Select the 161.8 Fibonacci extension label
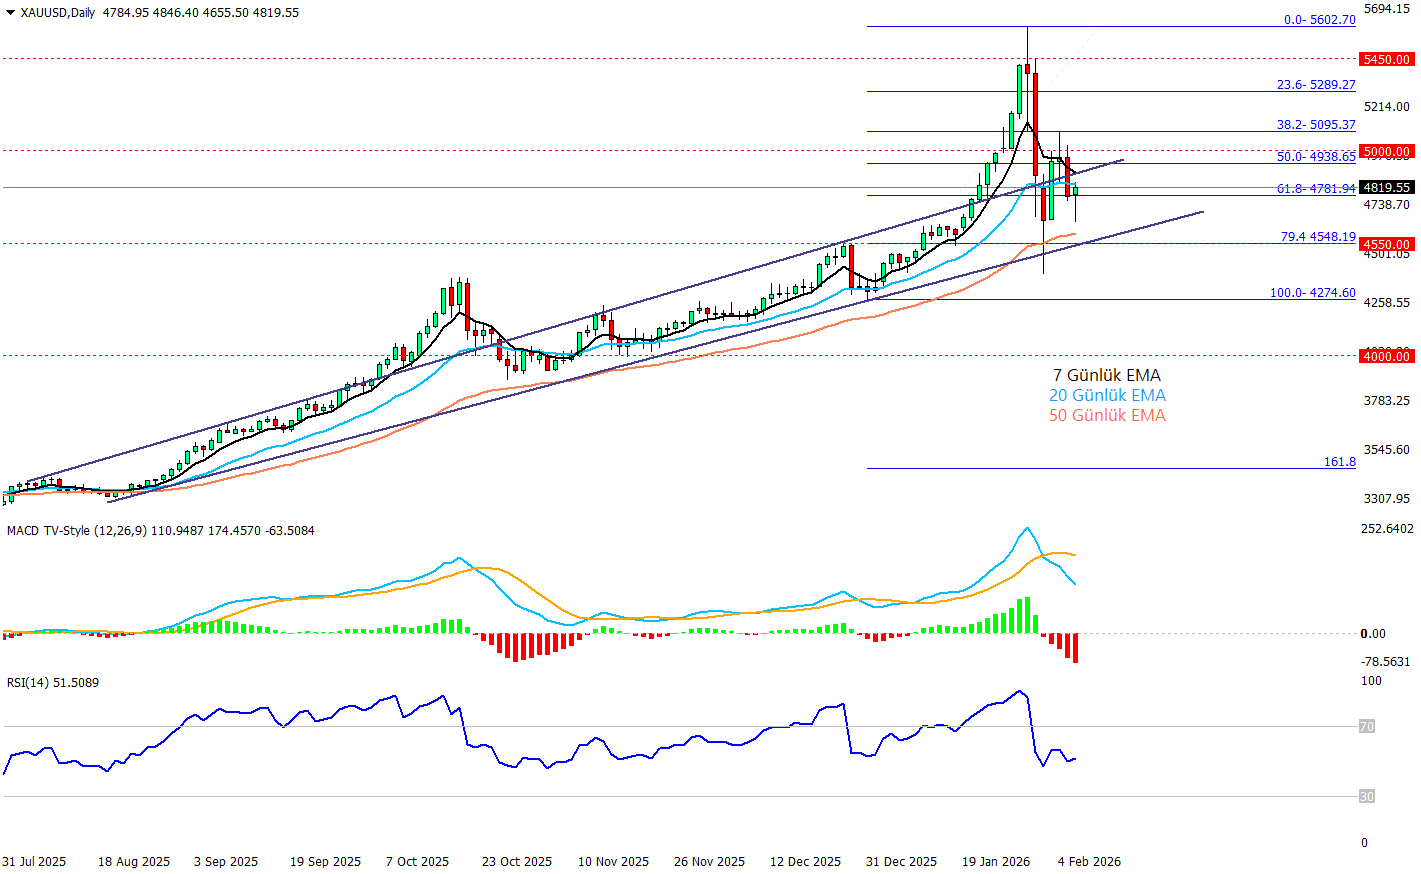 click(1339, 462)
